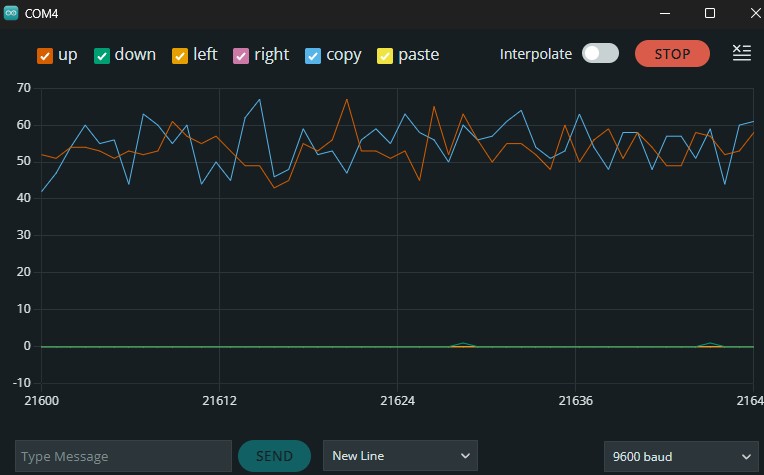Click the Type Message input field
The width and height of the screenshot is (764, 475).
coord(123,456)
